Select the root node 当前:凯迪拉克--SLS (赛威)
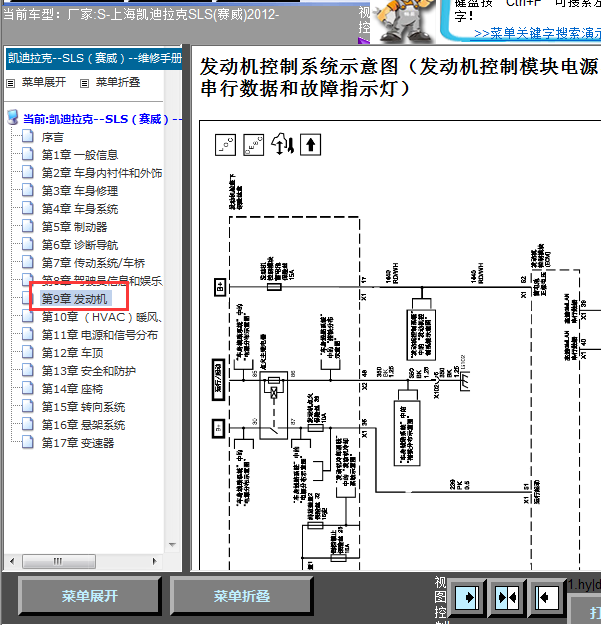The width and height of the screenshot is (601, 625). [102, 119]
